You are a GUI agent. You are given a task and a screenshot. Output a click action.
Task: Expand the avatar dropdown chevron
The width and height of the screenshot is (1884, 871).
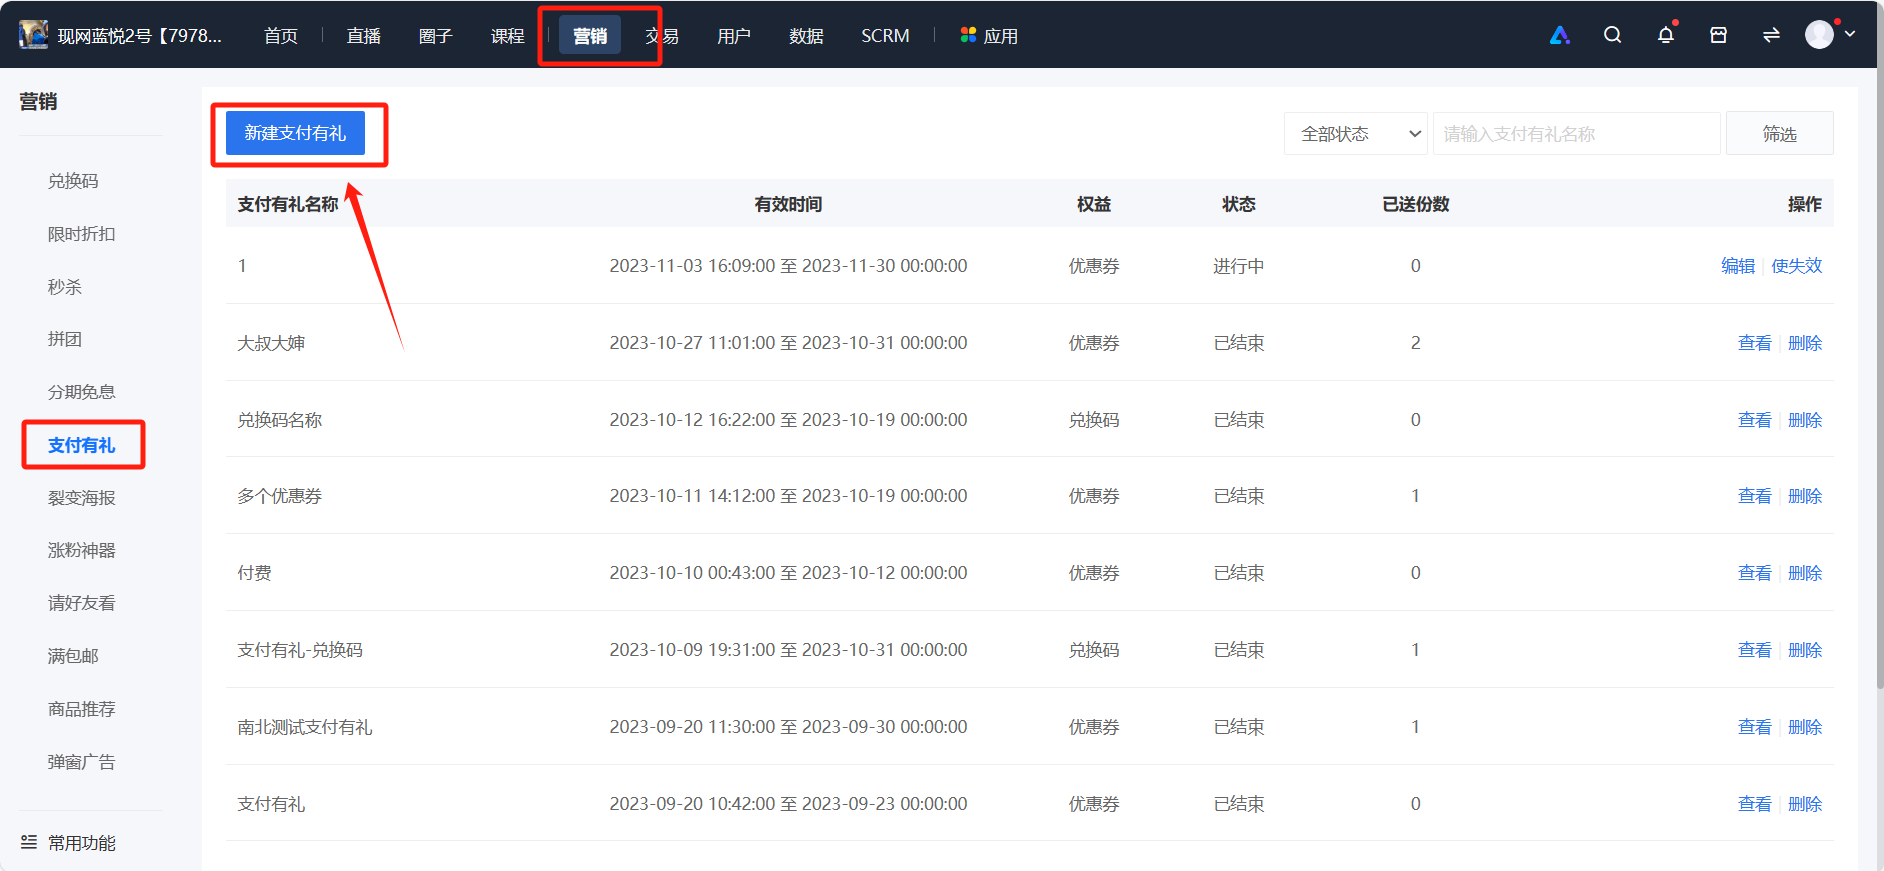1850,34
